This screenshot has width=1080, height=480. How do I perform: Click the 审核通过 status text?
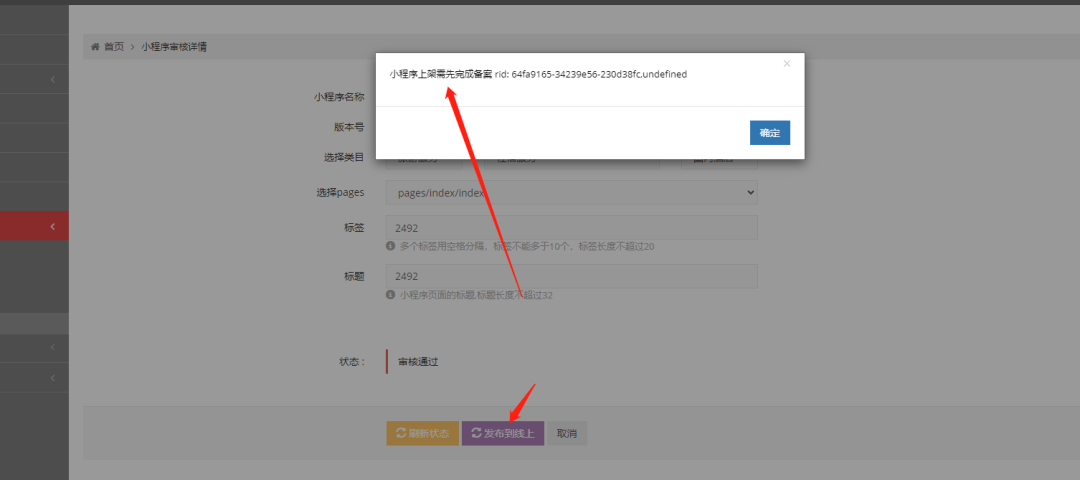pos(418,361)
